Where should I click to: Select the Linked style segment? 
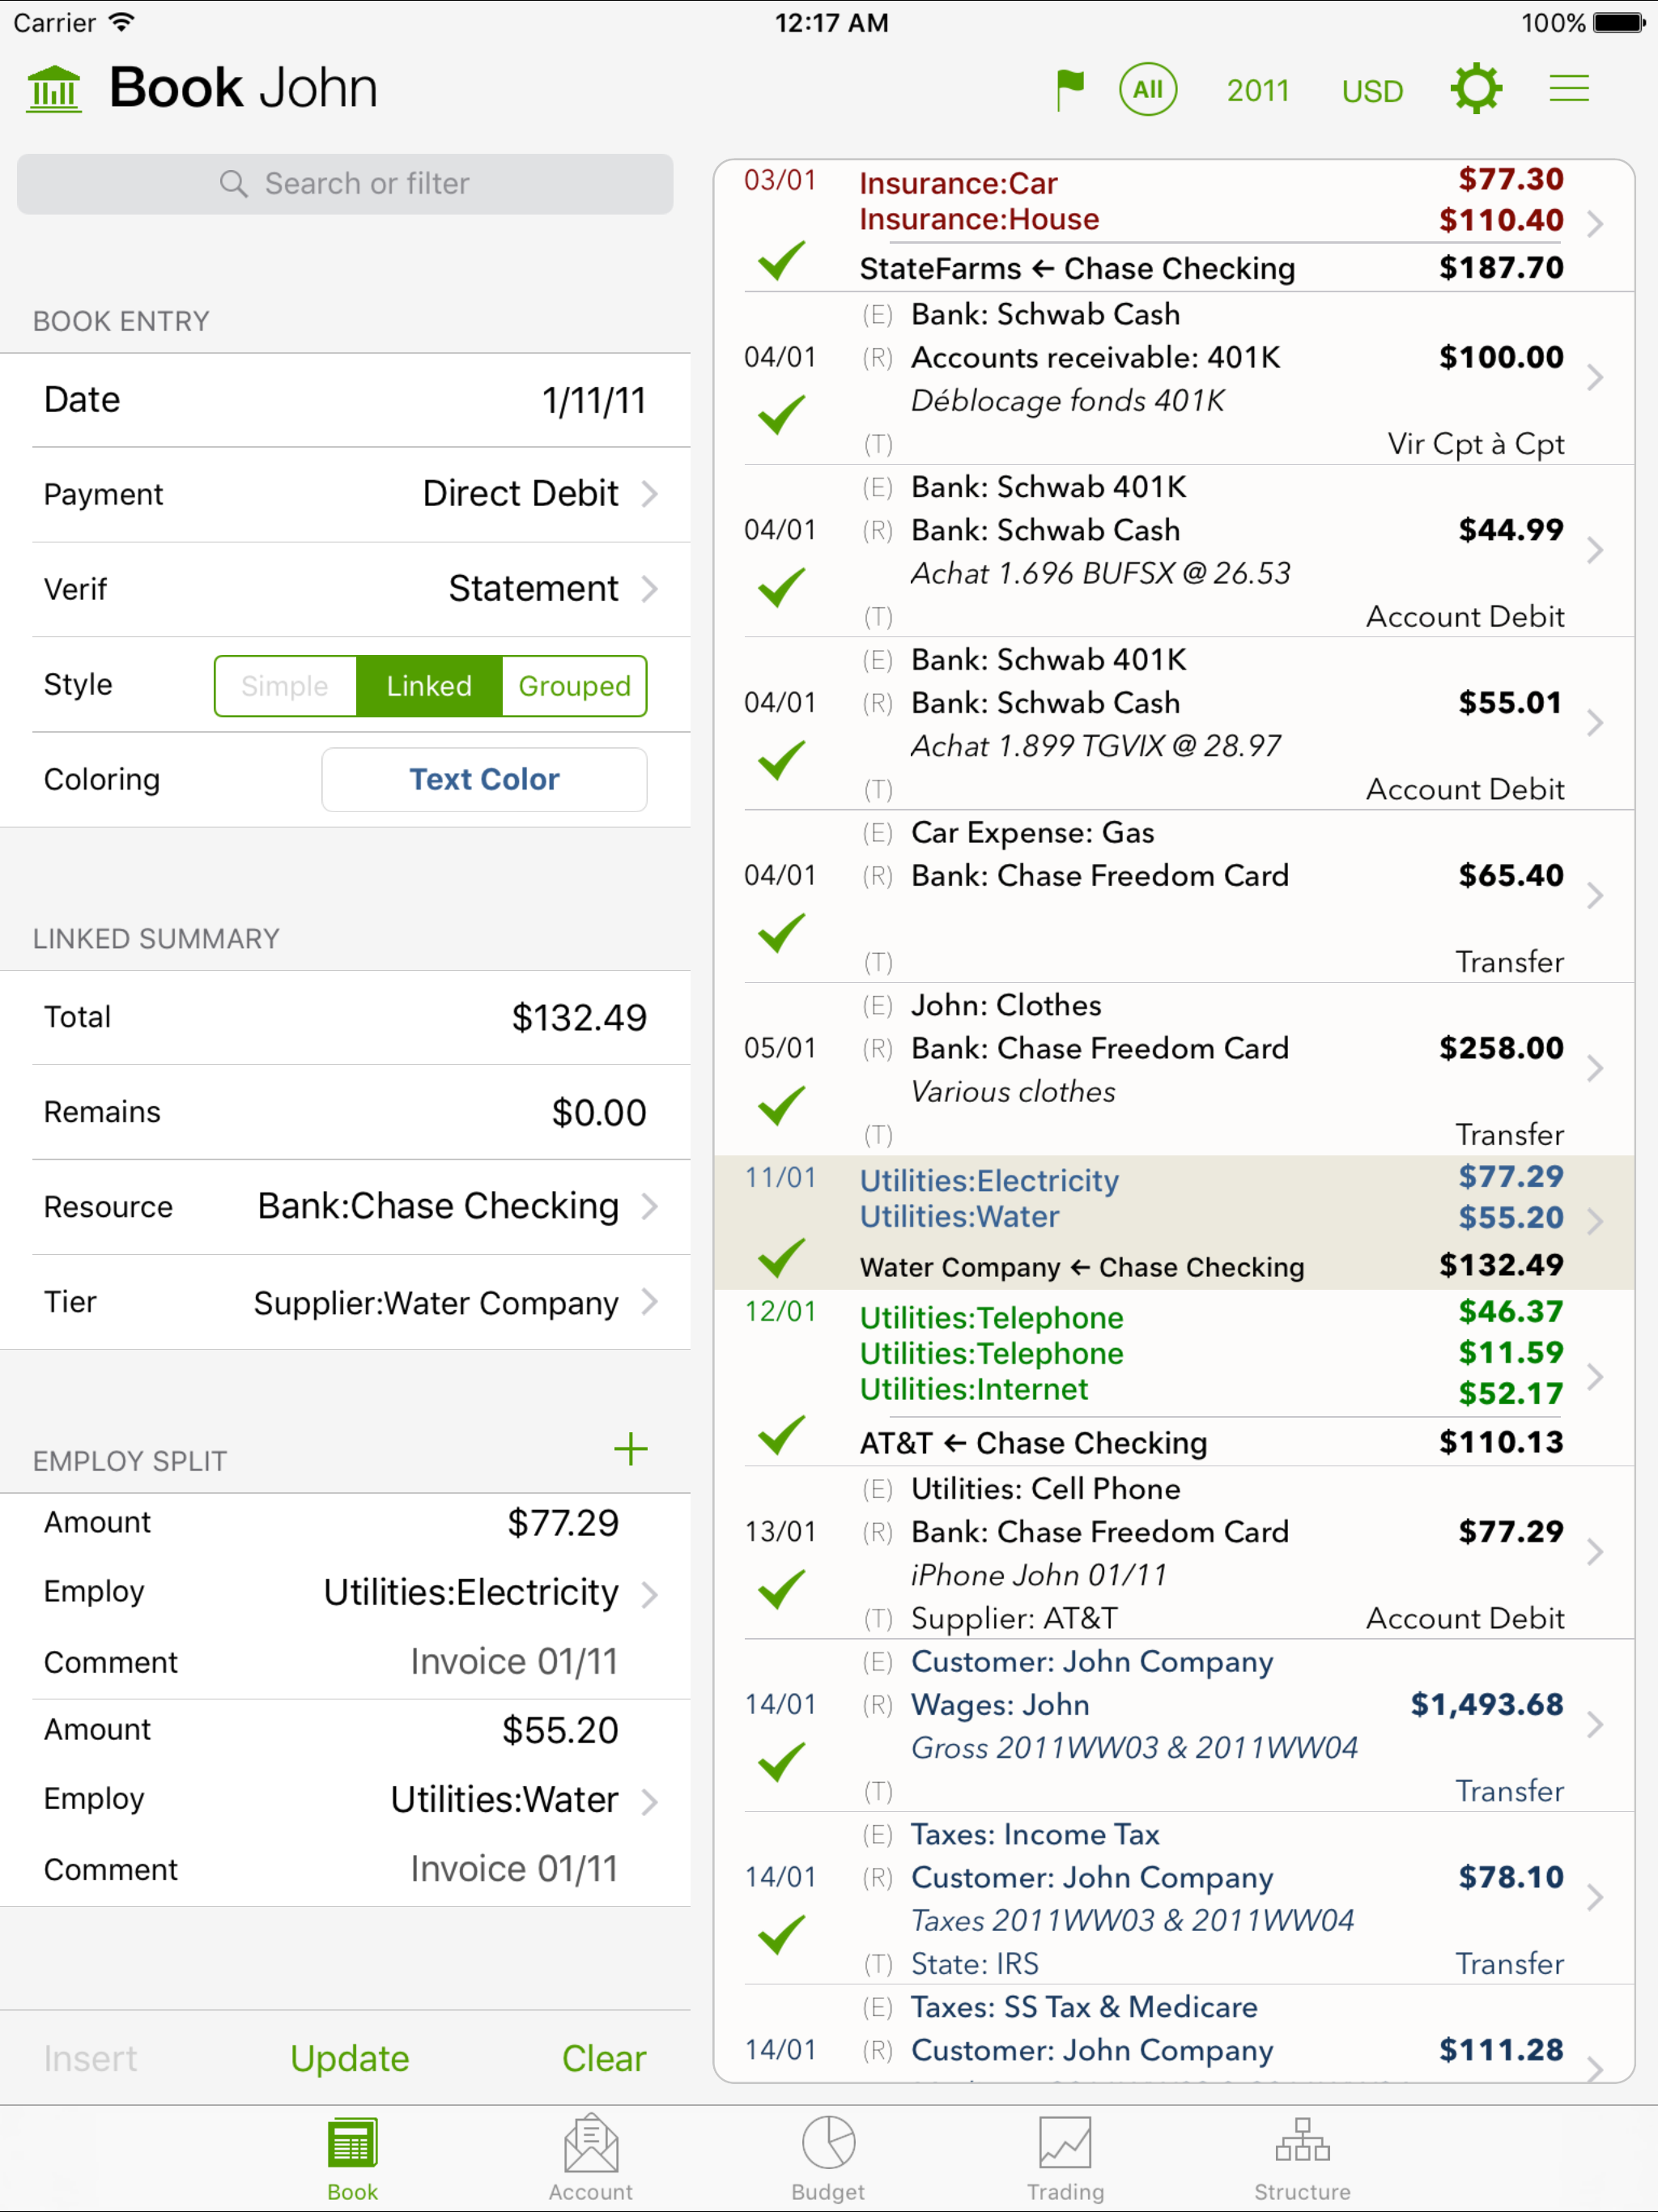429,686
